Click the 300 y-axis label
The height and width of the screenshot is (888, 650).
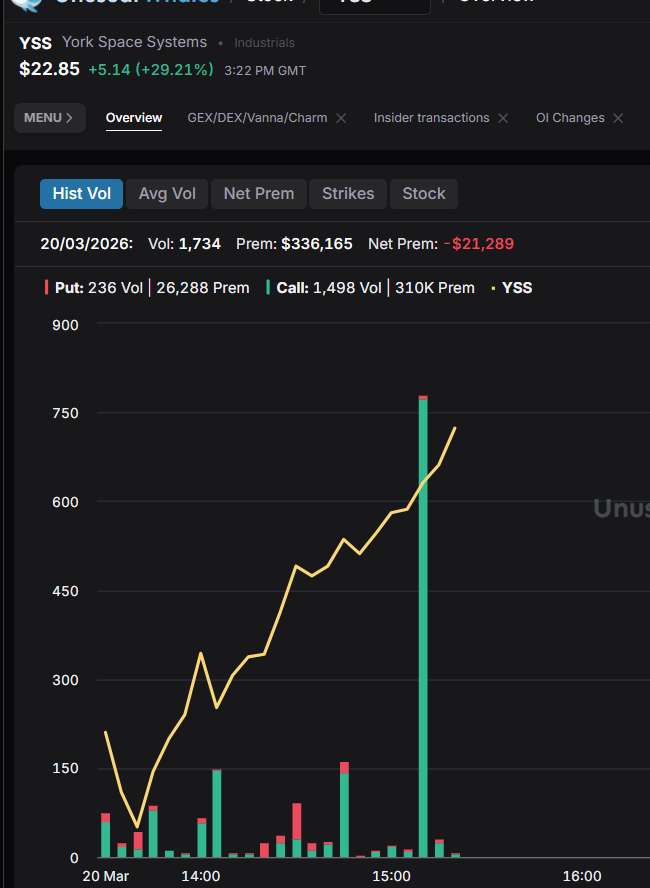click(x=65, y=680)
